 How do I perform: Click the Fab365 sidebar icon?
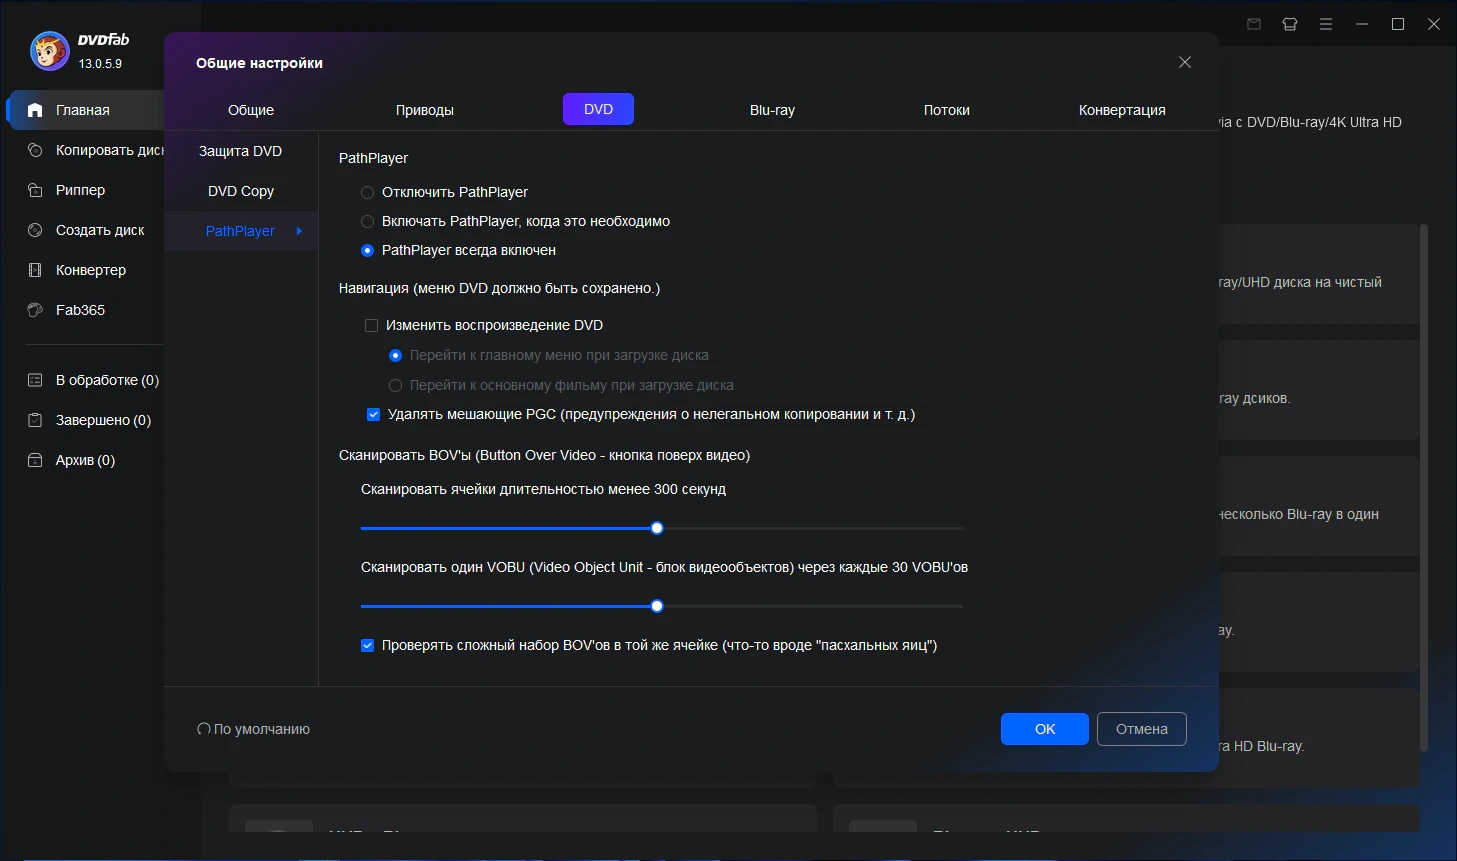click(35, 310)
